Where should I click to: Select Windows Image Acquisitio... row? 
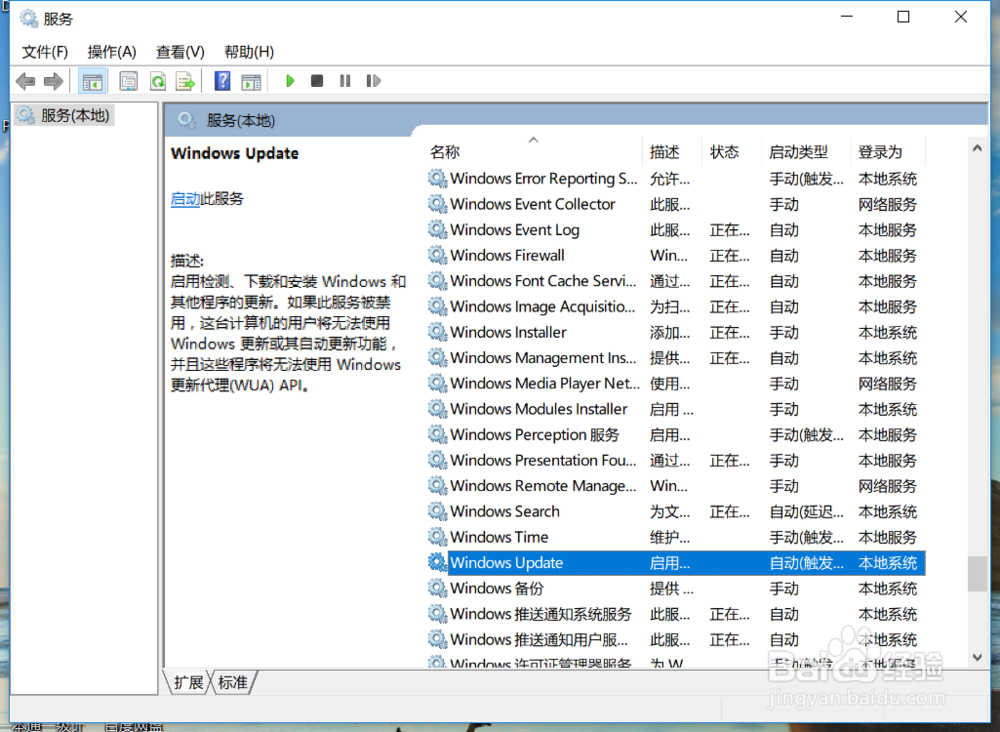(675, 307)
